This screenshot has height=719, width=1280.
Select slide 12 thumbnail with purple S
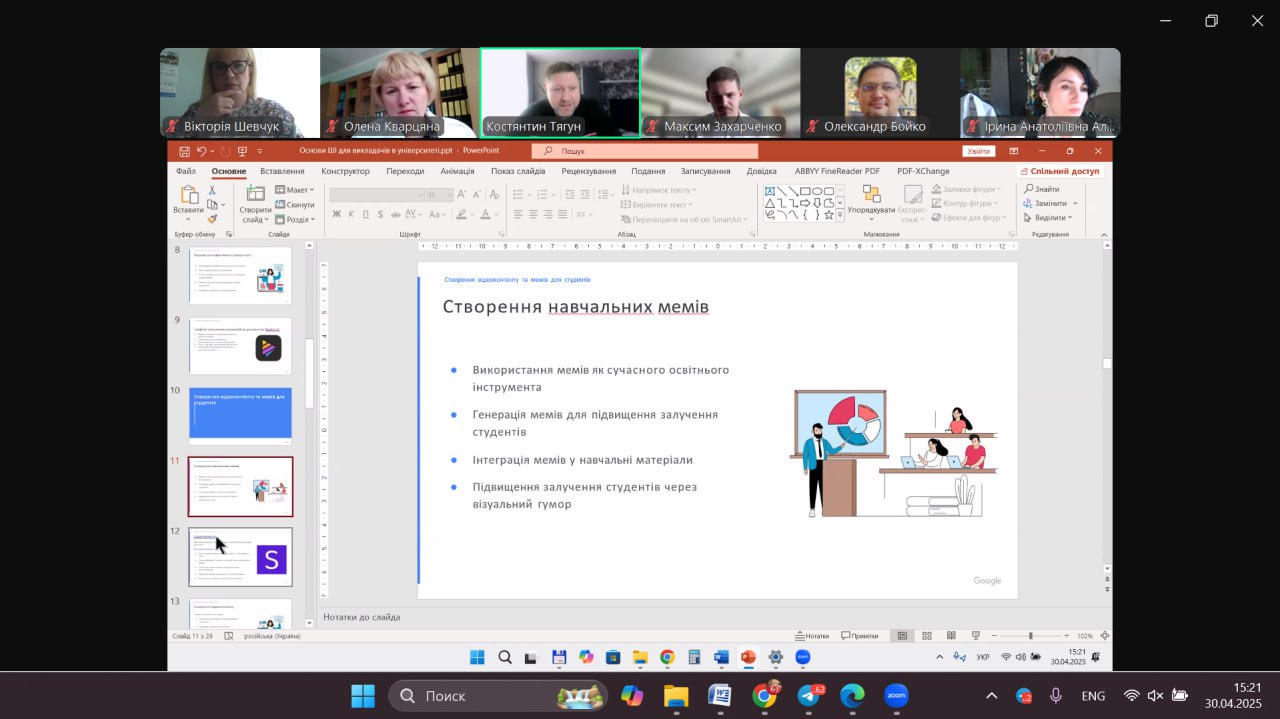(240, 557)
